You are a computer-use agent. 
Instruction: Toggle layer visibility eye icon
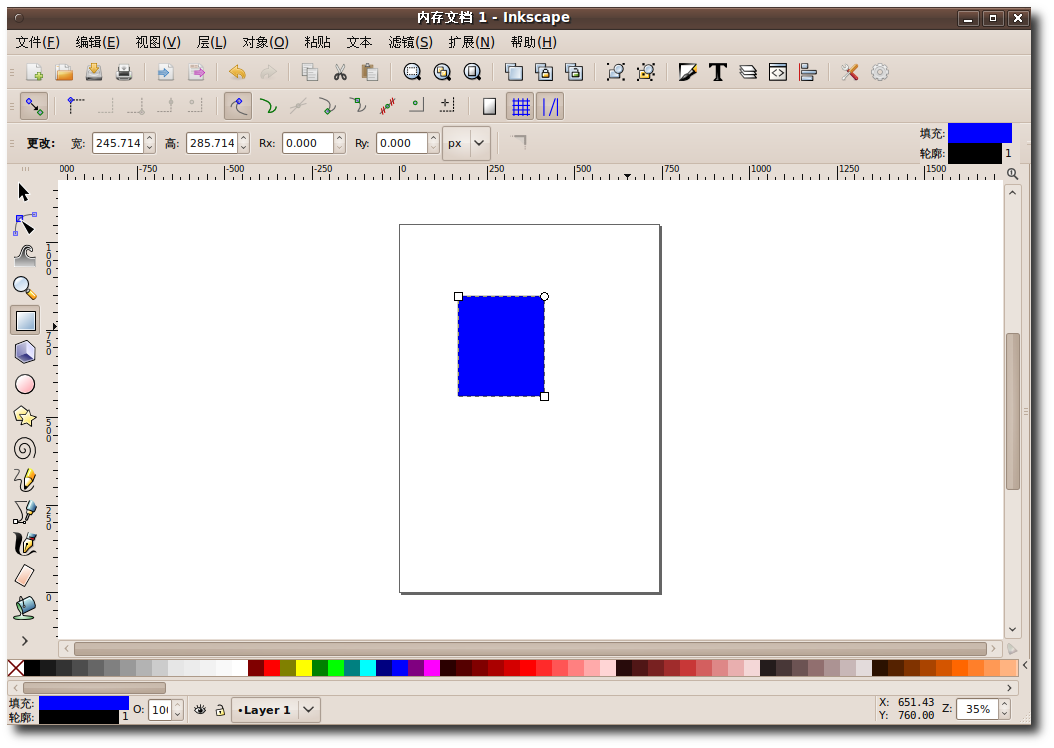[200, 710]
